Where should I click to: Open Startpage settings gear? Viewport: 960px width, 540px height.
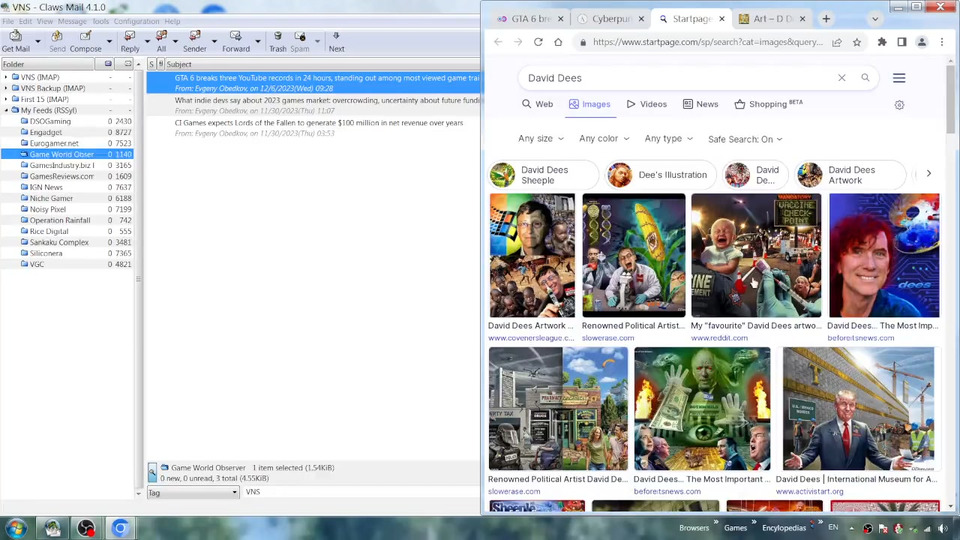899,105
